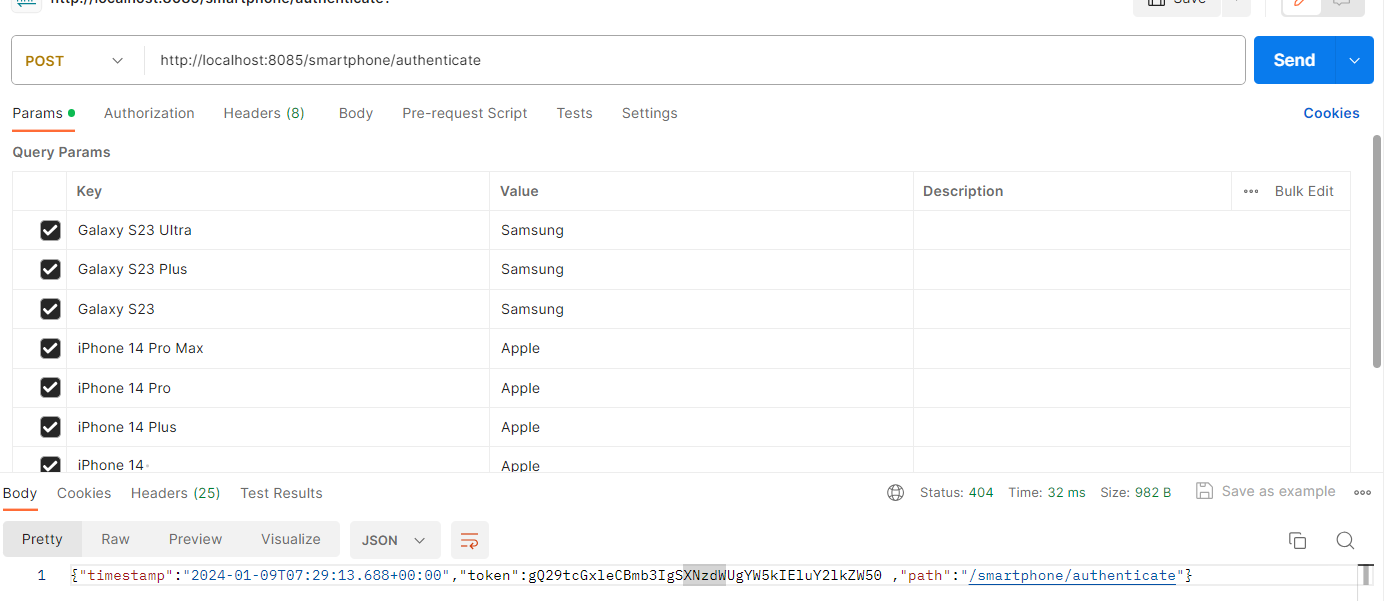The height and width of the screenshot is (601, 1395).
Task: Disable the iPhone 14 Plus param
Action: coord(50,427)
